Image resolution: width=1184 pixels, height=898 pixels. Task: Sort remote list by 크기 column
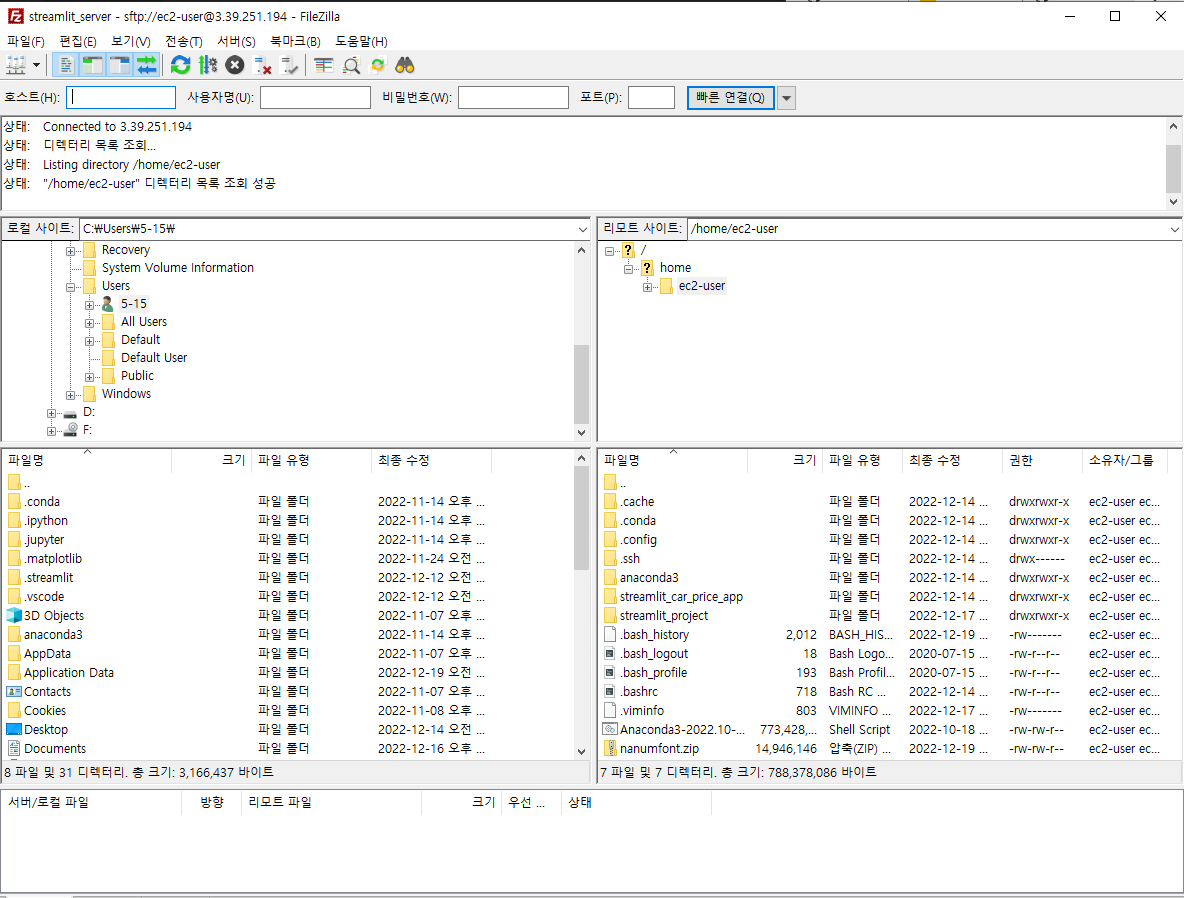[785, 460]
